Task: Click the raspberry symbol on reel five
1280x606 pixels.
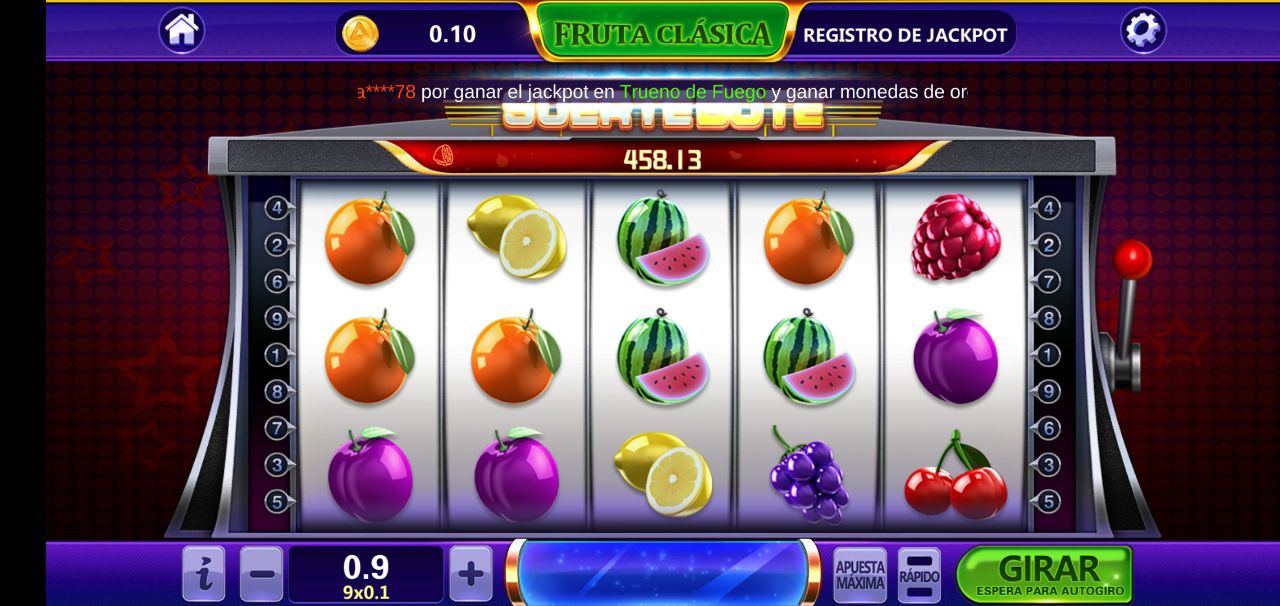Action: (x=955, y=238)
